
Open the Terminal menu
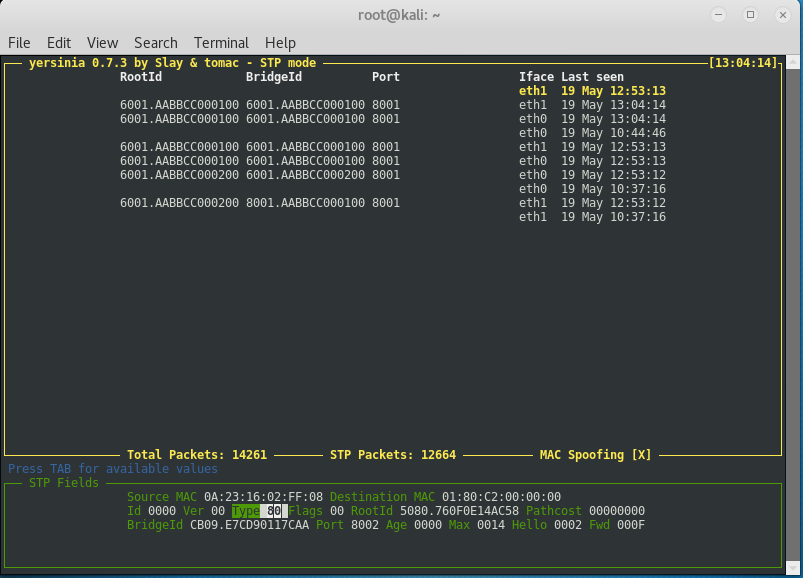pos(221,42)
